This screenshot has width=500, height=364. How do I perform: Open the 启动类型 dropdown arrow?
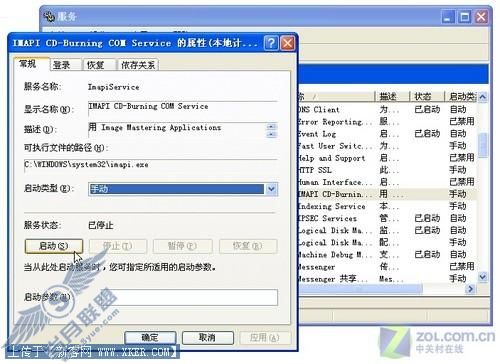271,189
